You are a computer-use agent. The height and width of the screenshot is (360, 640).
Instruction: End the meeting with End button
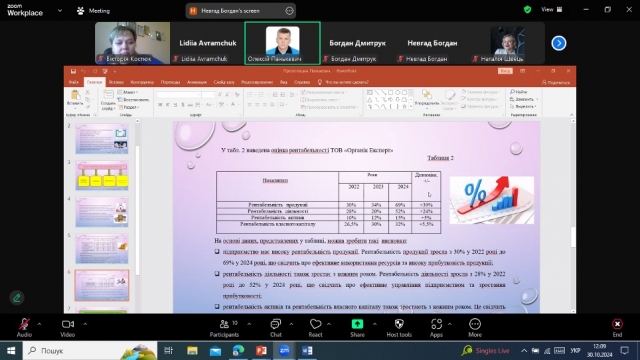[617, 328]
